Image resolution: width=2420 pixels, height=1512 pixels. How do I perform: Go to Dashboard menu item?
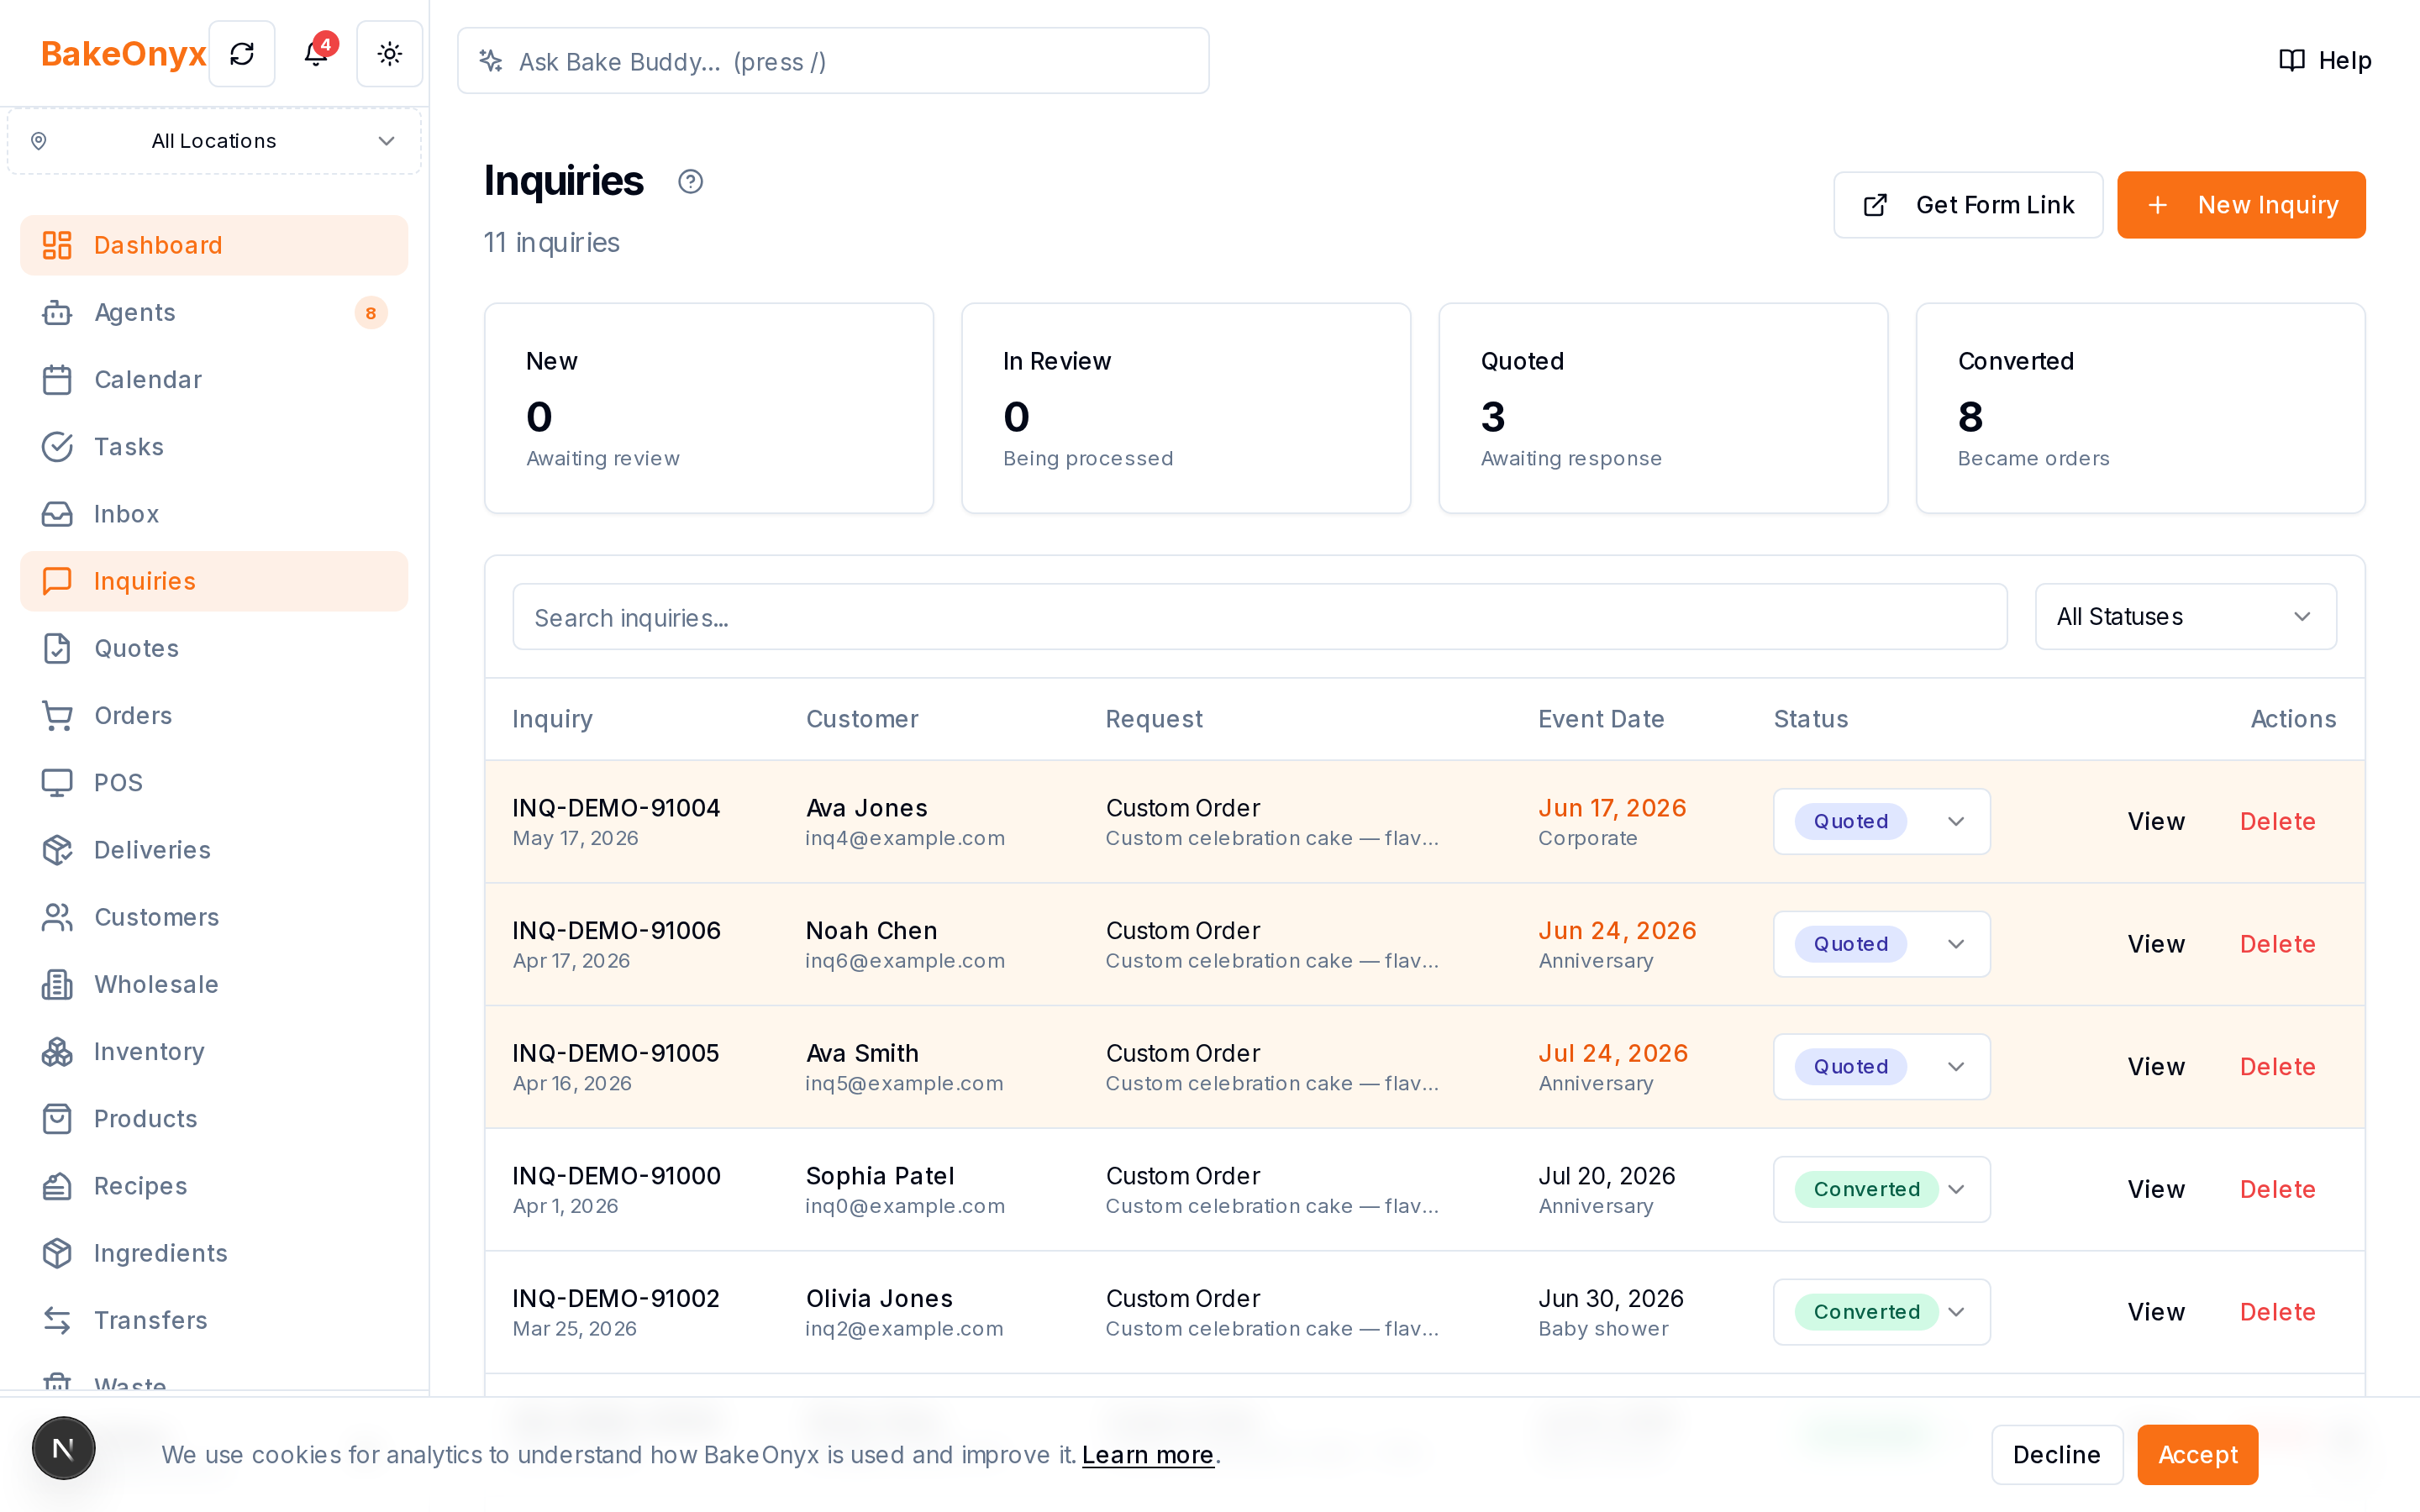(214, 245)
